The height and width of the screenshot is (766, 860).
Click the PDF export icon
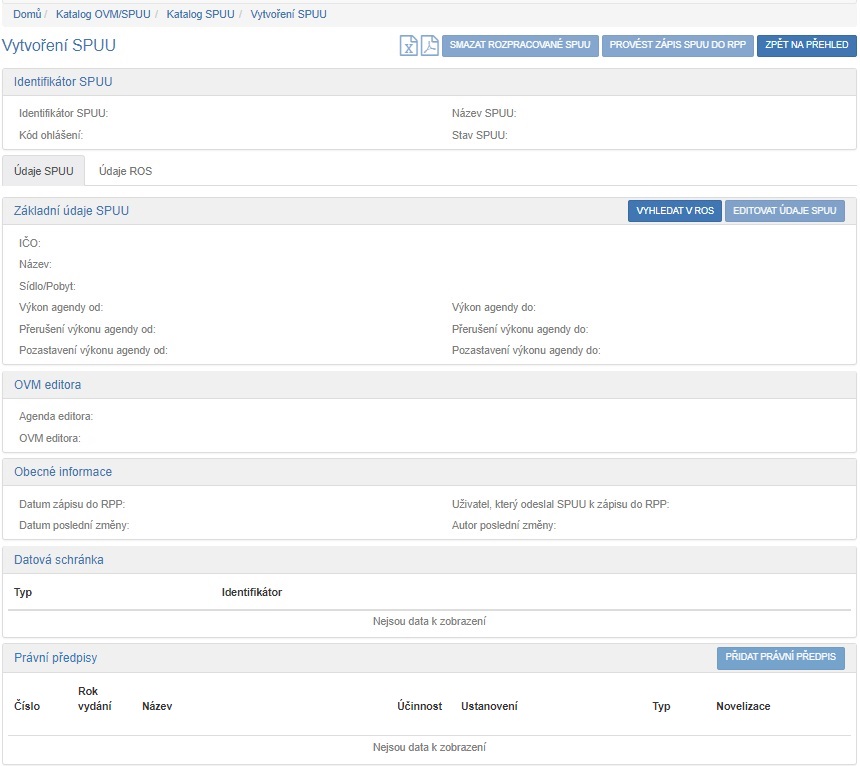click(430, 45)
